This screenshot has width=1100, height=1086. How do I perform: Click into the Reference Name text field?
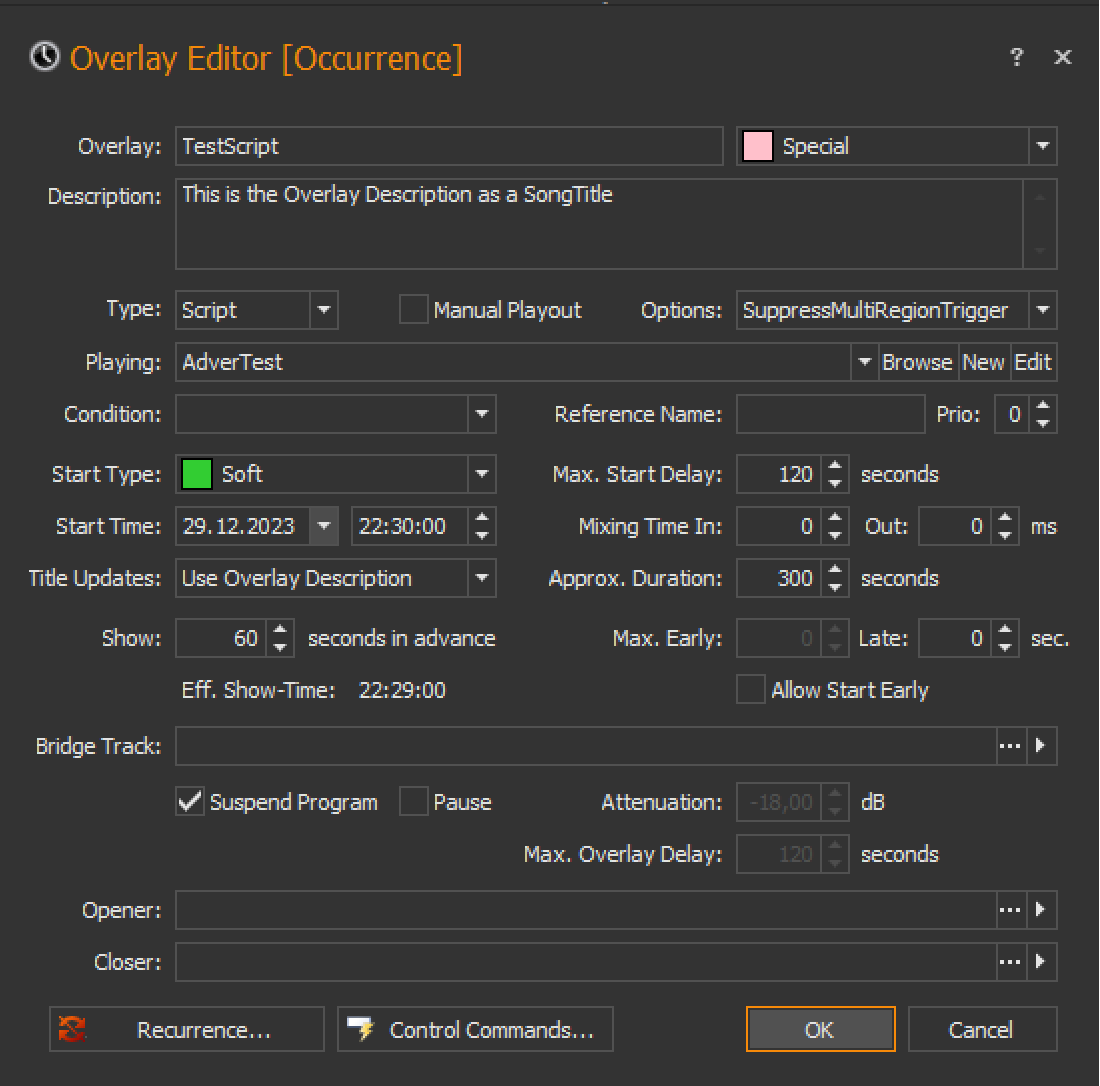[830, 414]
